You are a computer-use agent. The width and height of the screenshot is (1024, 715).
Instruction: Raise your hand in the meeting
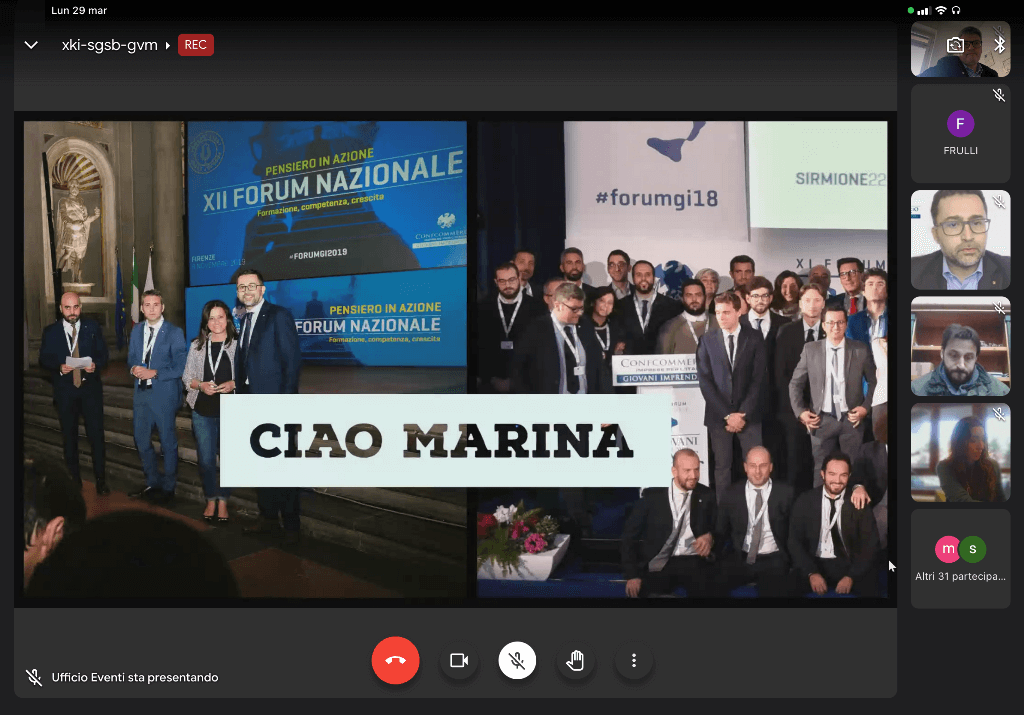click(575, 660)
